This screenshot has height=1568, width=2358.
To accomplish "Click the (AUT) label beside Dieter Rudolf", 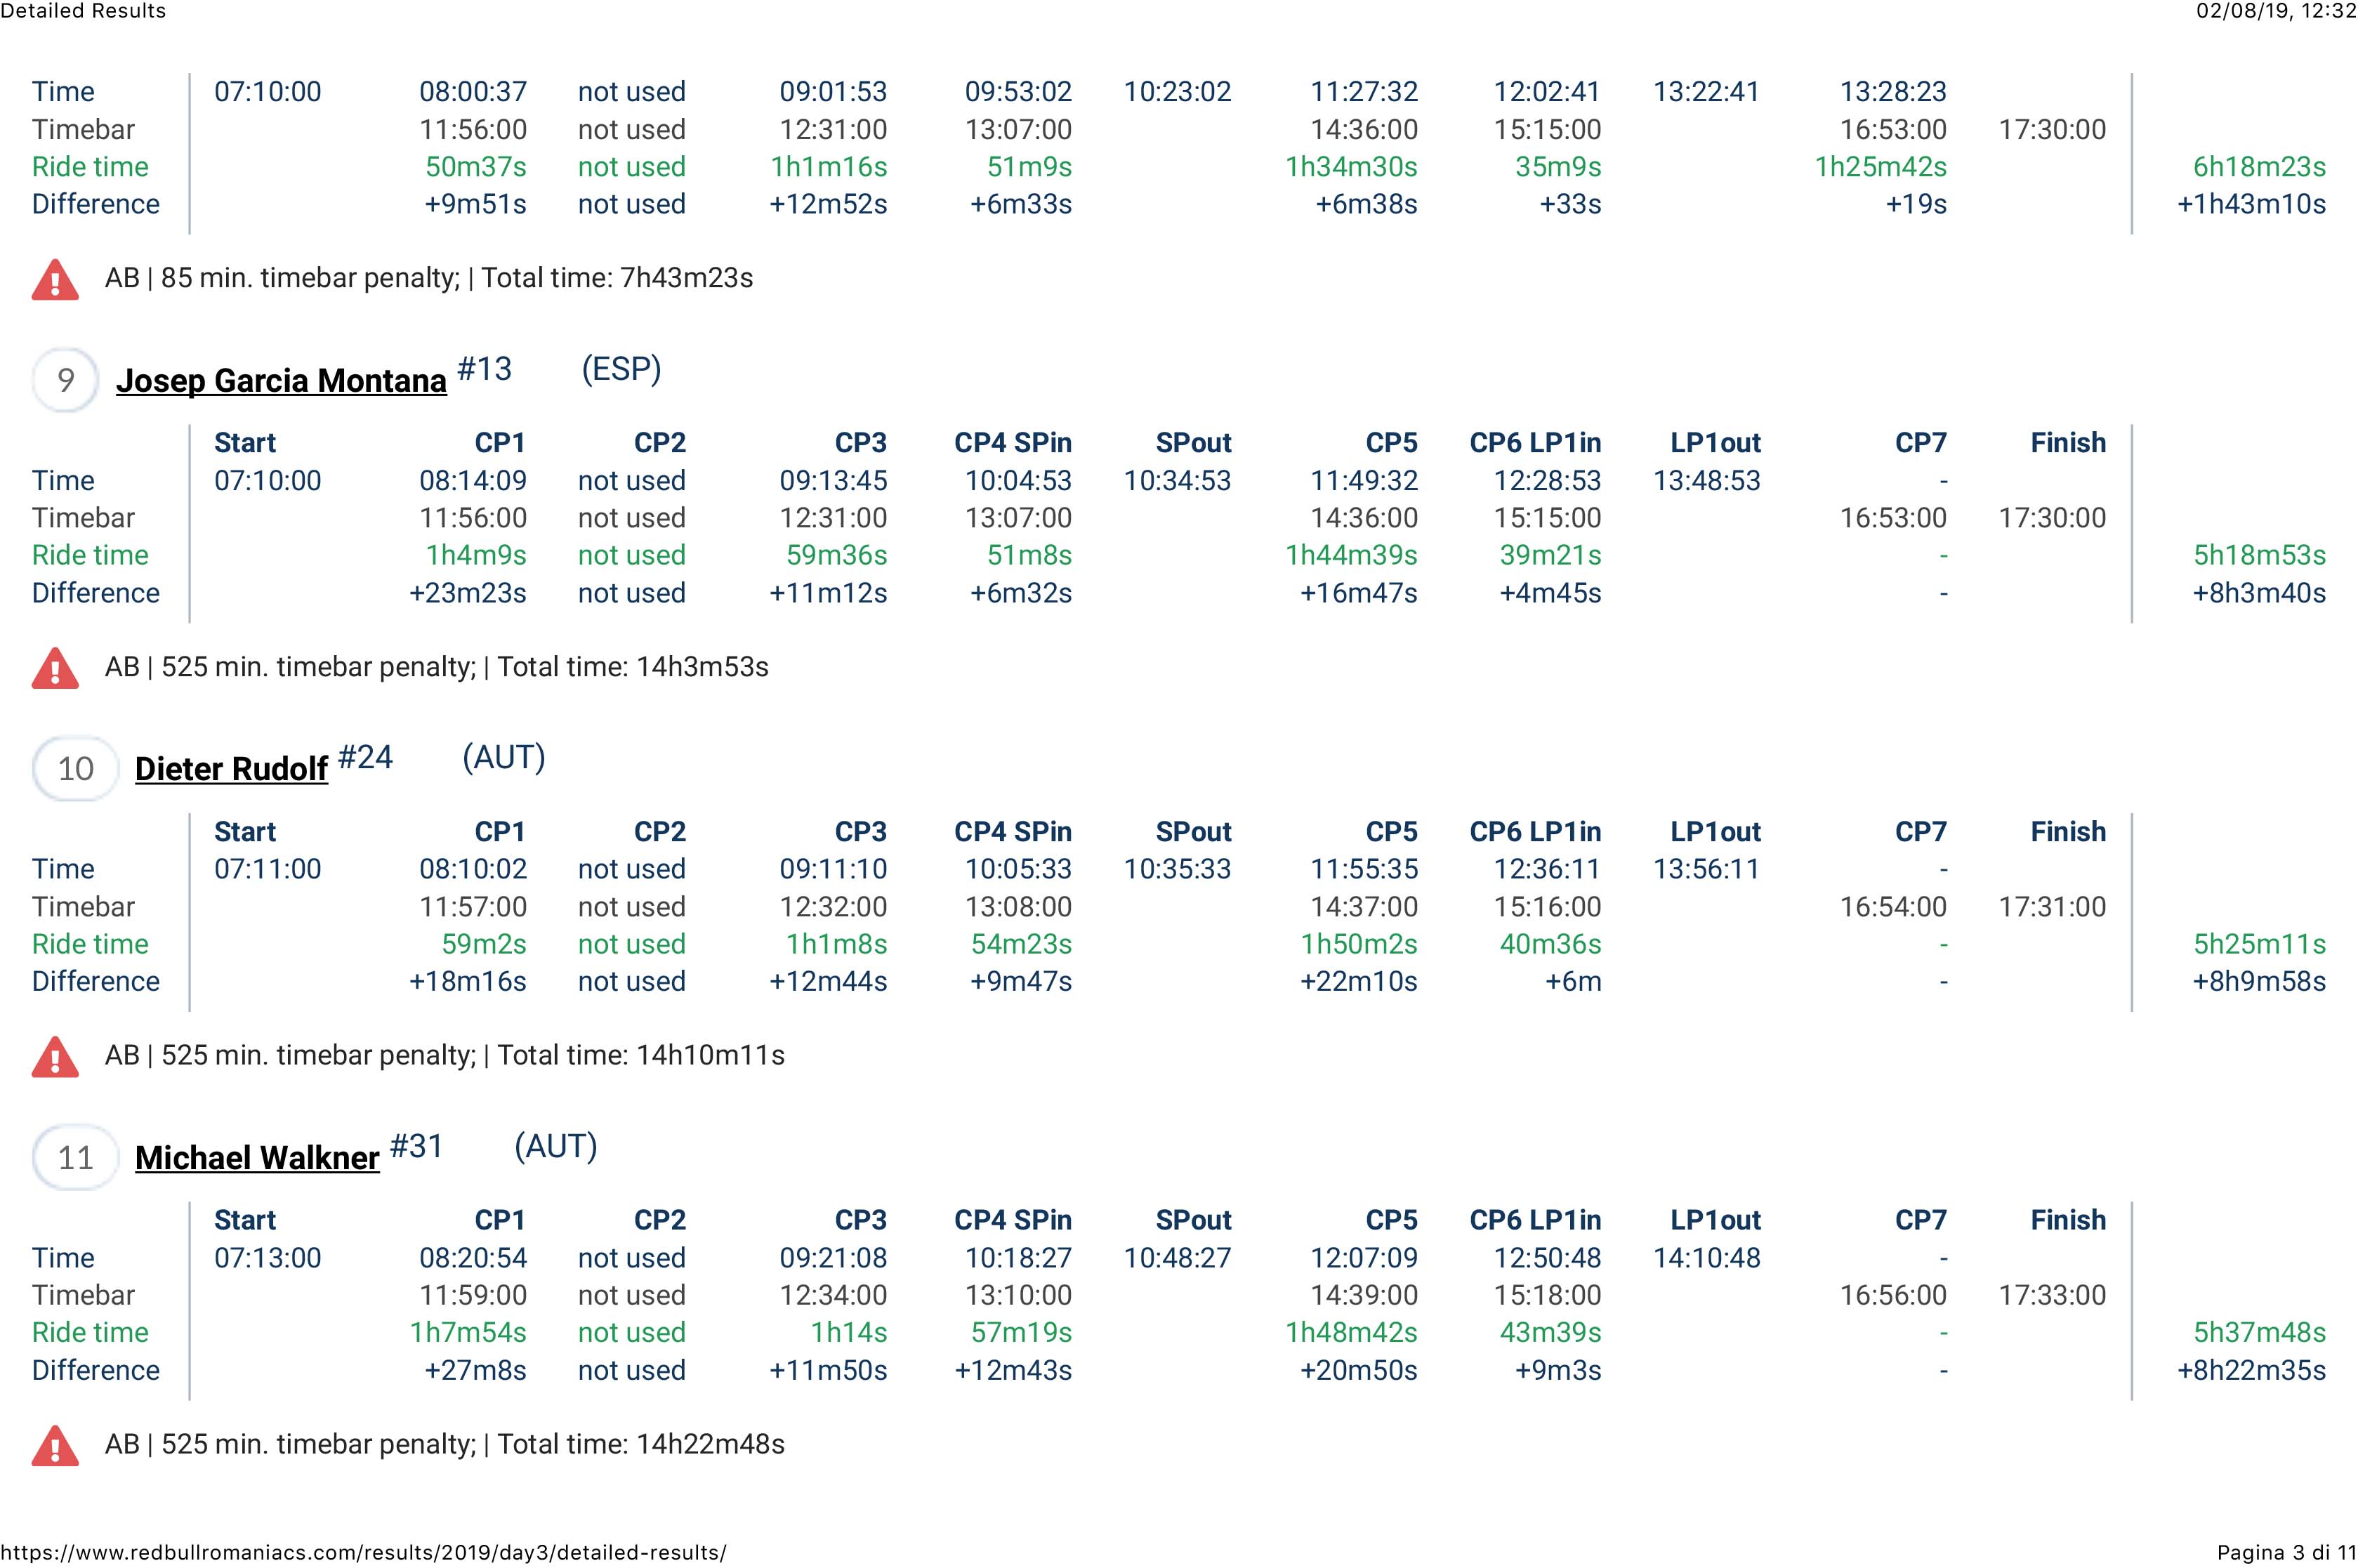I will tap(503, 758).
